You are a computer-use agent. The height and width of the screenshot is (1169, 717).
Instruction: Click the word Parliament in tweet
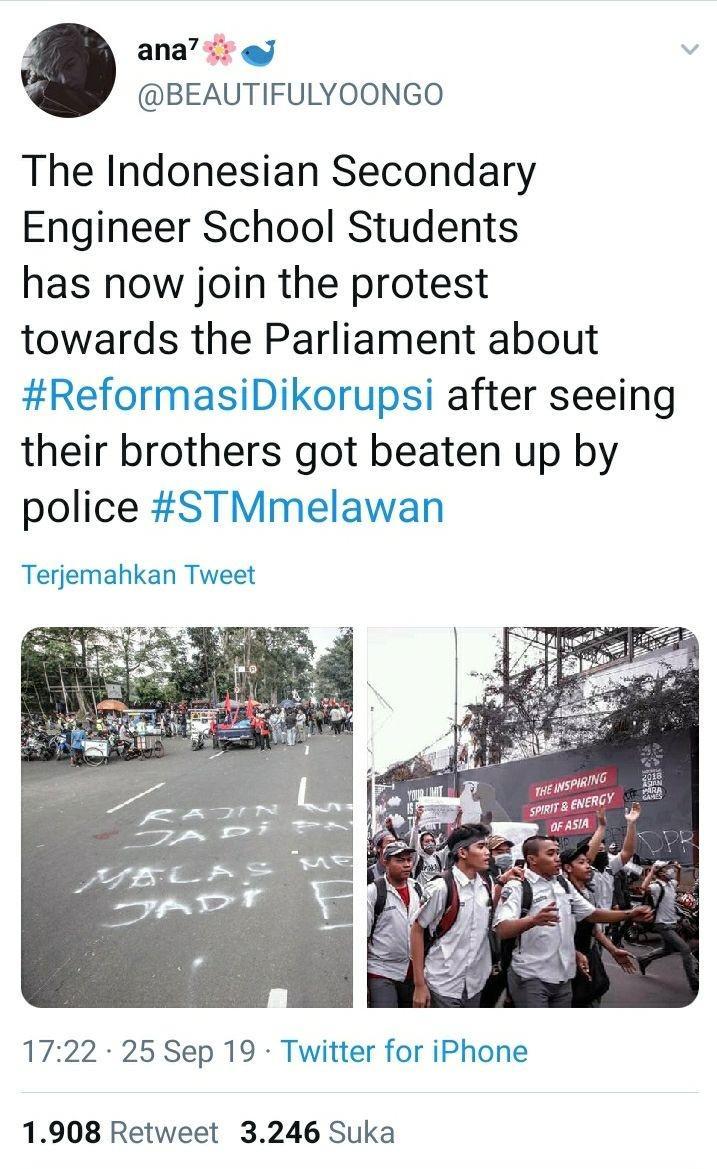[x=370, y=339]
